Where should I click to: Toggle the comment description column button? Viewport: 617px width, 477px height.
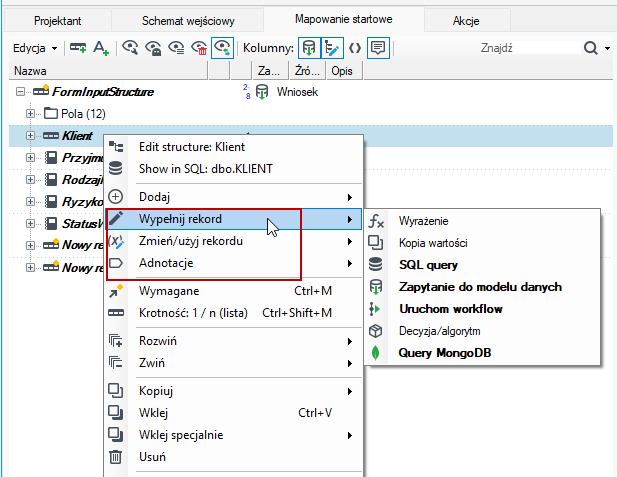pyautogui.click(x=378, y=48)
